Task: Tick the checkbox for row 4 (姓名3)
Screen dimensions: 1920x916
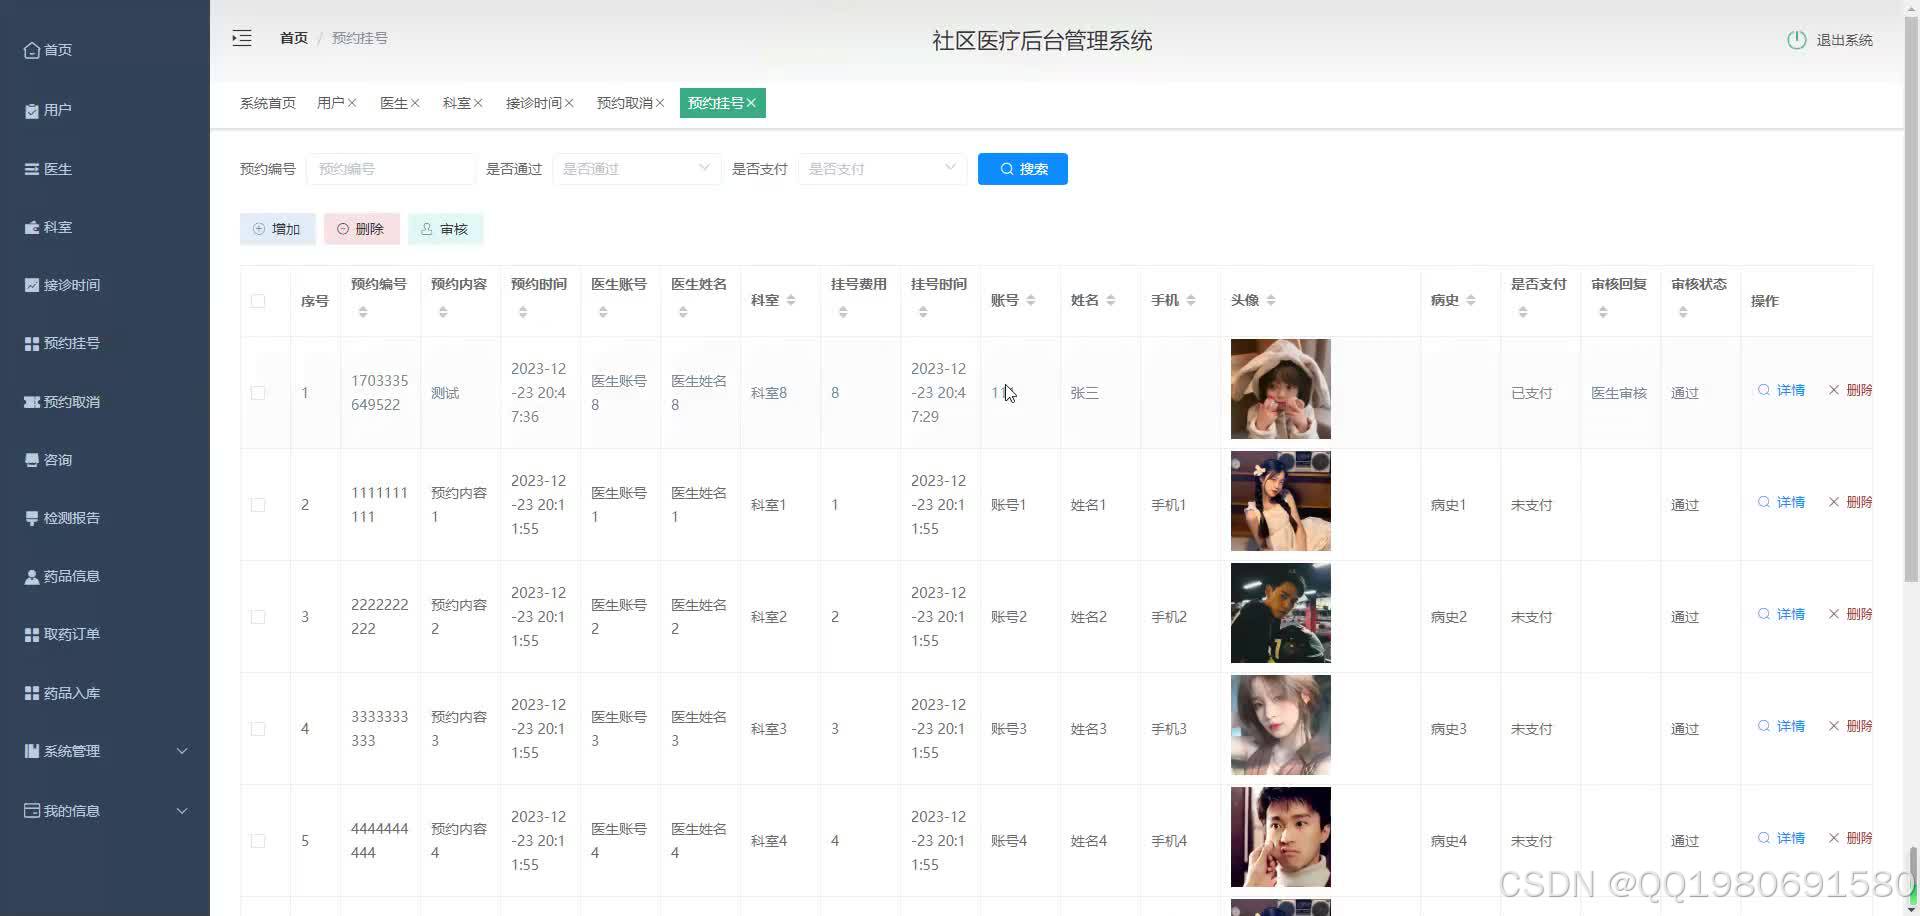Action: click(x=258, y=729)
